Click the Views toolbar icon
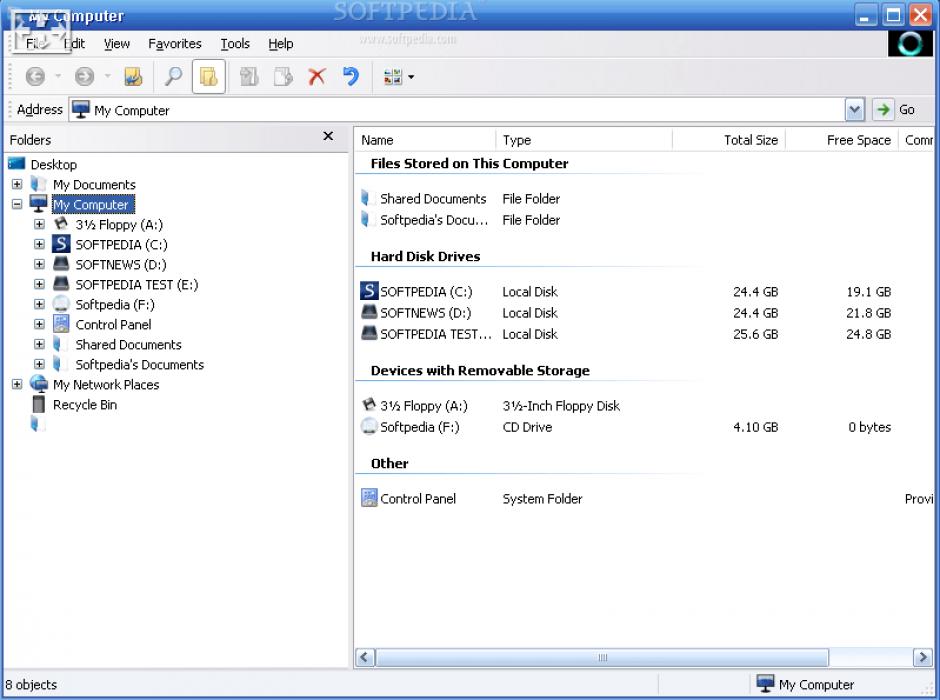Image resolution: width=940 pixels, height=700 pixels. click(x=393, y=76)
